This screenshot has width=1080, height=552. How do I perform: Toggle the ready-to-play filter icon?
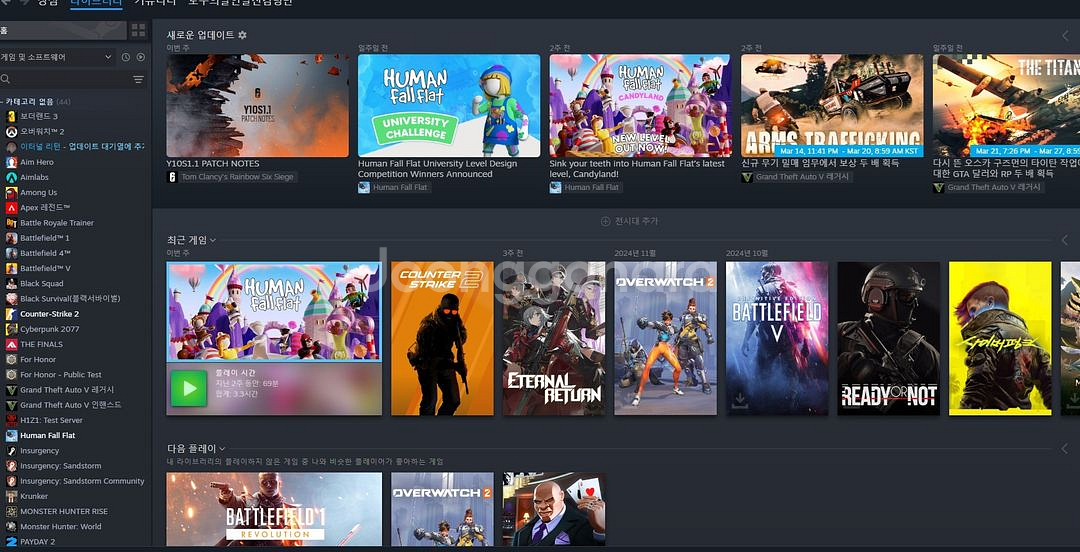click(141, 57)
